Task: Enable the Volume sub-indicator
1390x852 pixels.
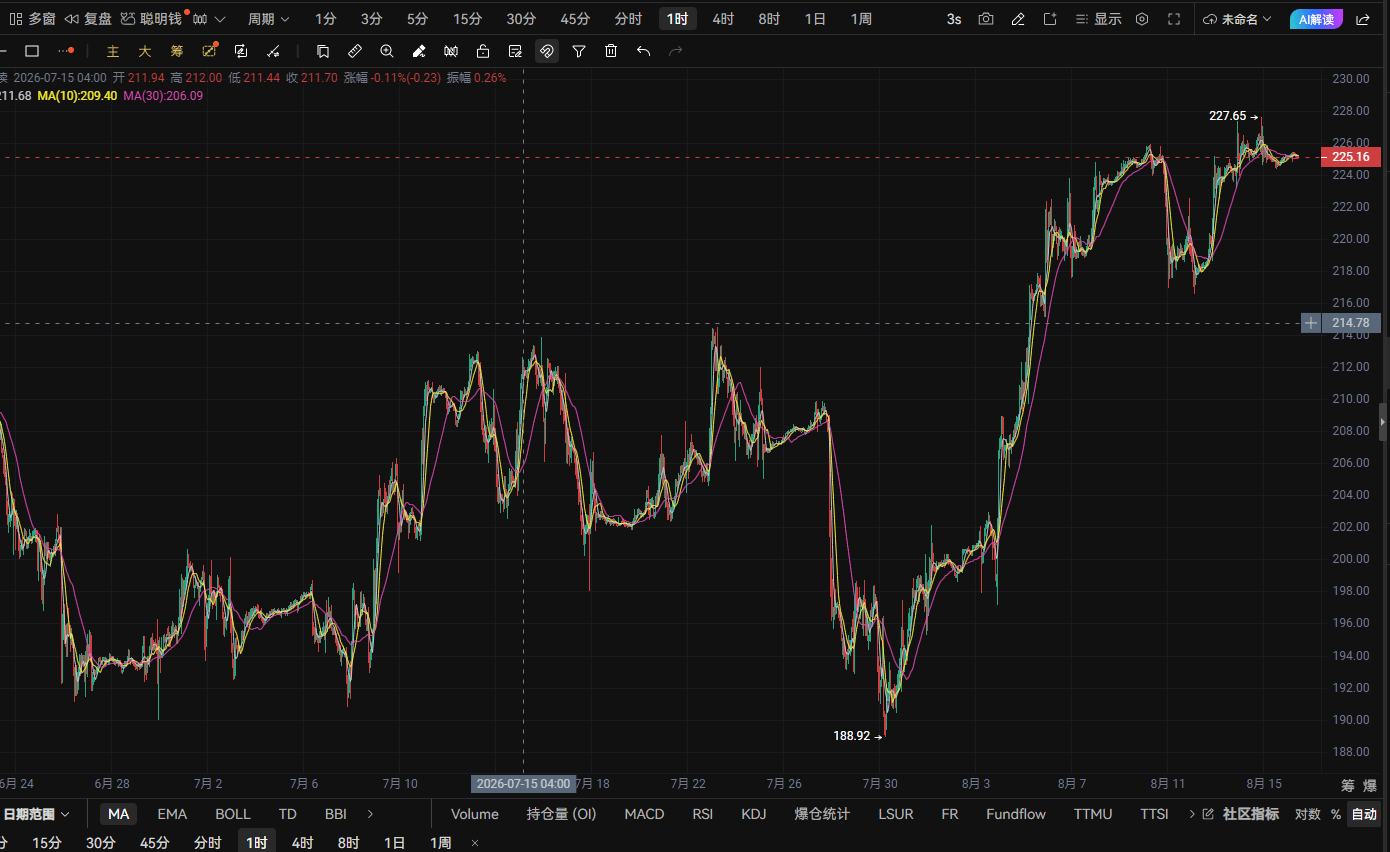Action: (x=474, y=814)
